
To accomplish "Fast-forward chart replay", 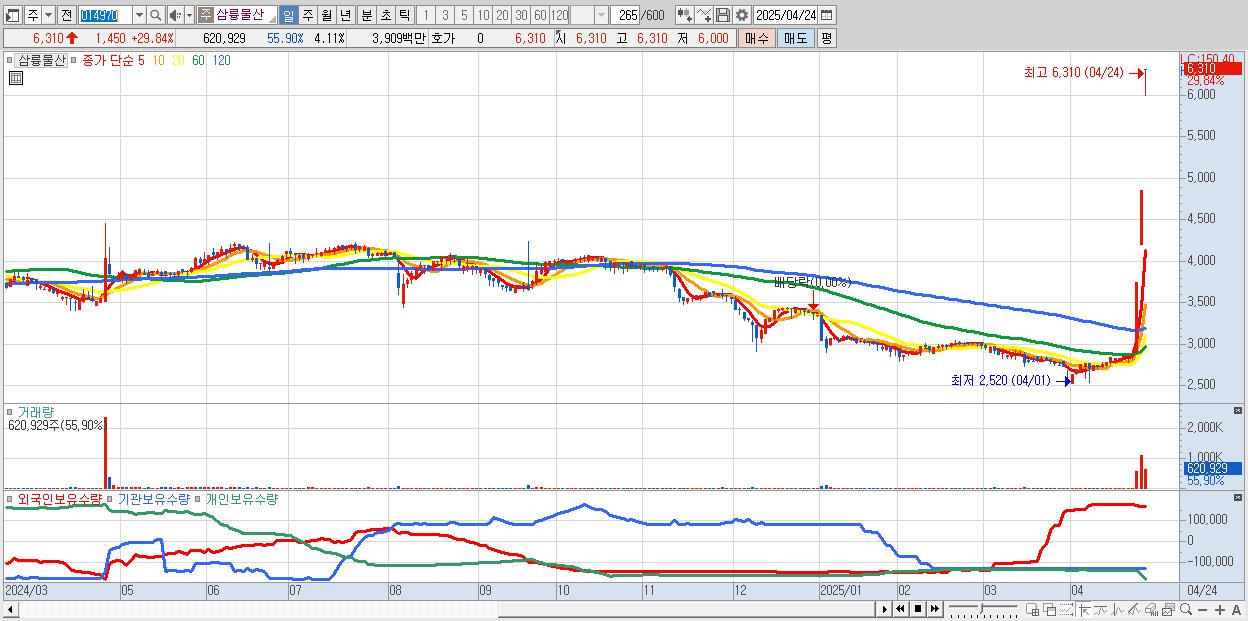I will point(935,609).
